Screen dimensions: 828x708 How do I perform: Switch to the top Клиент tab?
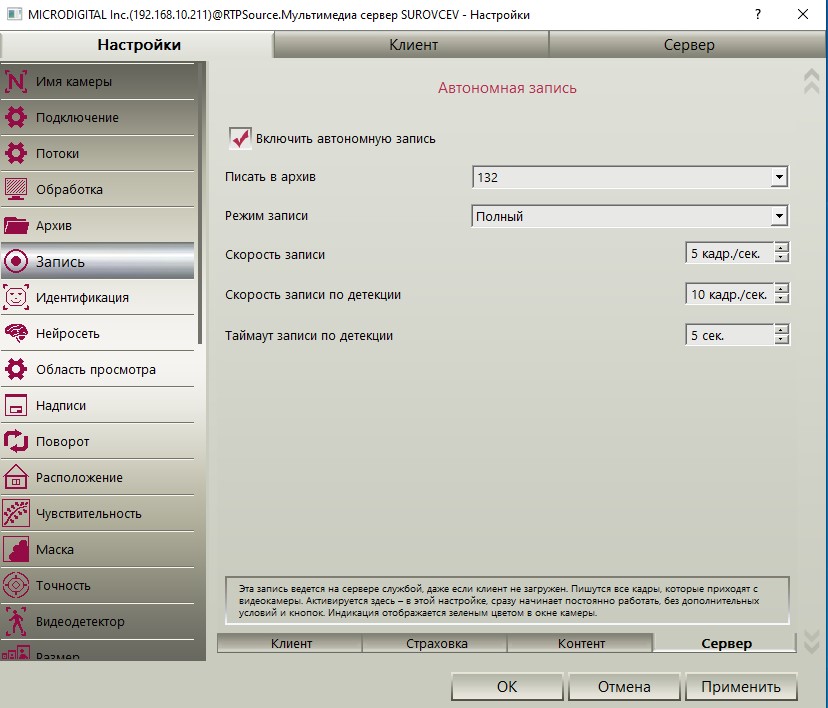(x=413, y=45)
